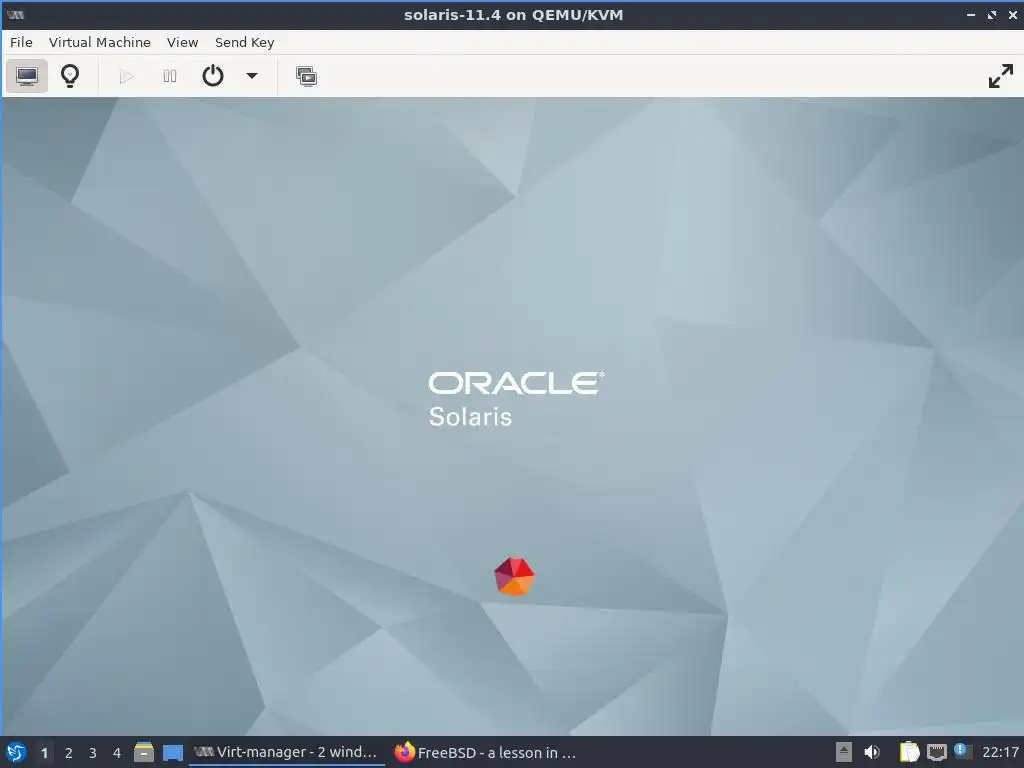1024x768 pixels.
Task: Click the blue show desktop icon
Action: [172, 752]
